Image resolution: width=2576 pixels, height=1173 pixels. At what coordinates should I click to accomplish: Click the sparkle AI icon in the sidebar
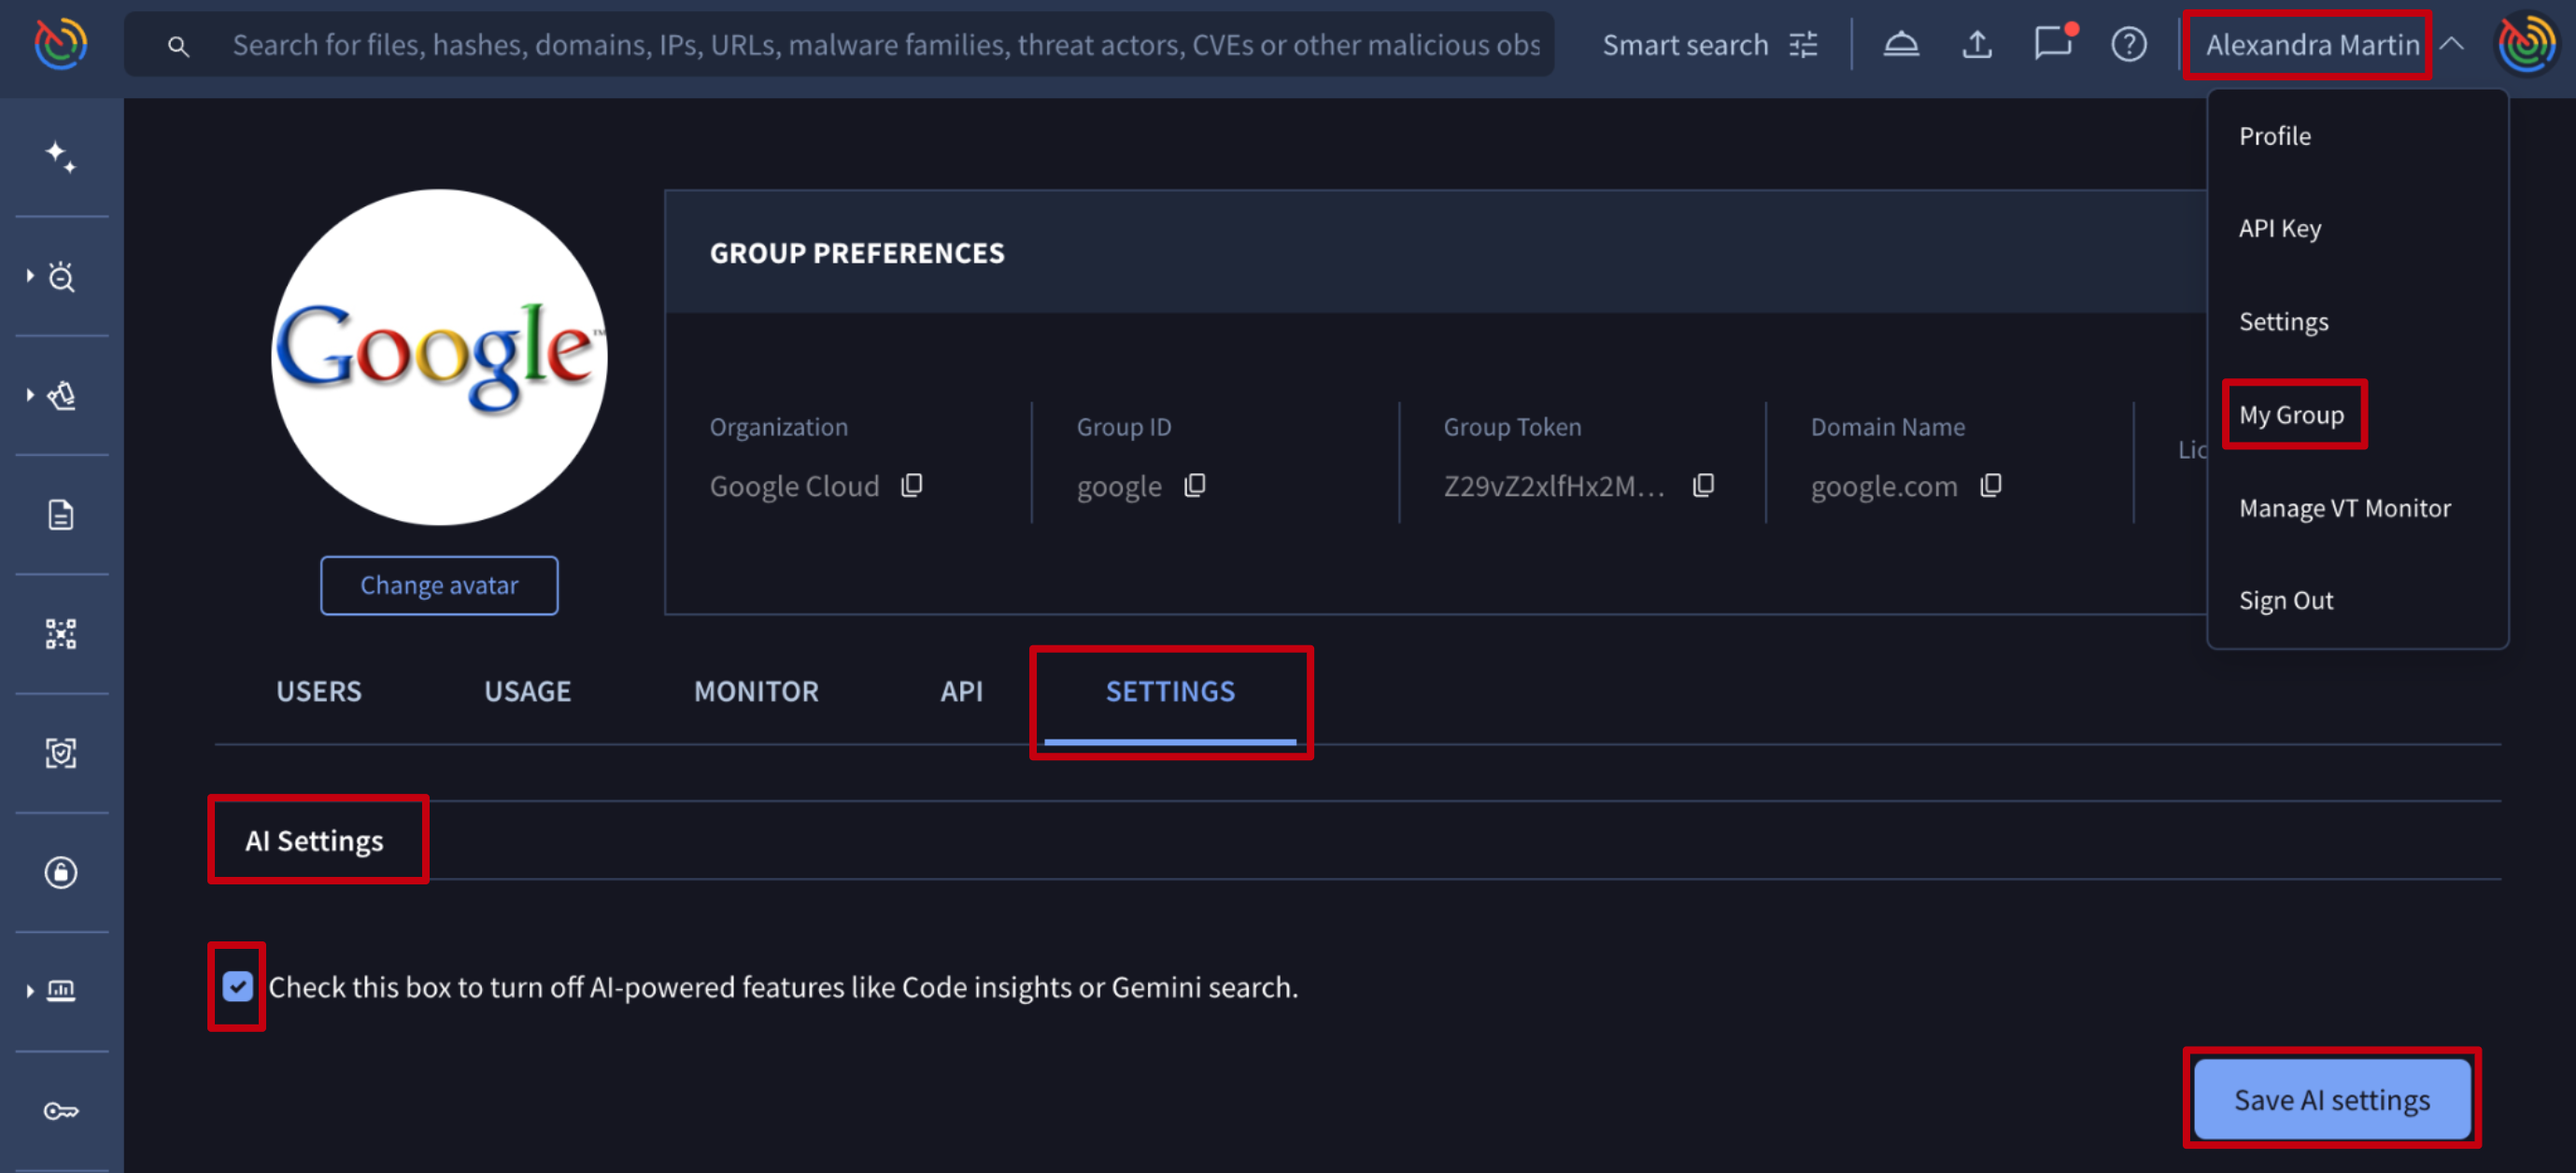point(61,157)
